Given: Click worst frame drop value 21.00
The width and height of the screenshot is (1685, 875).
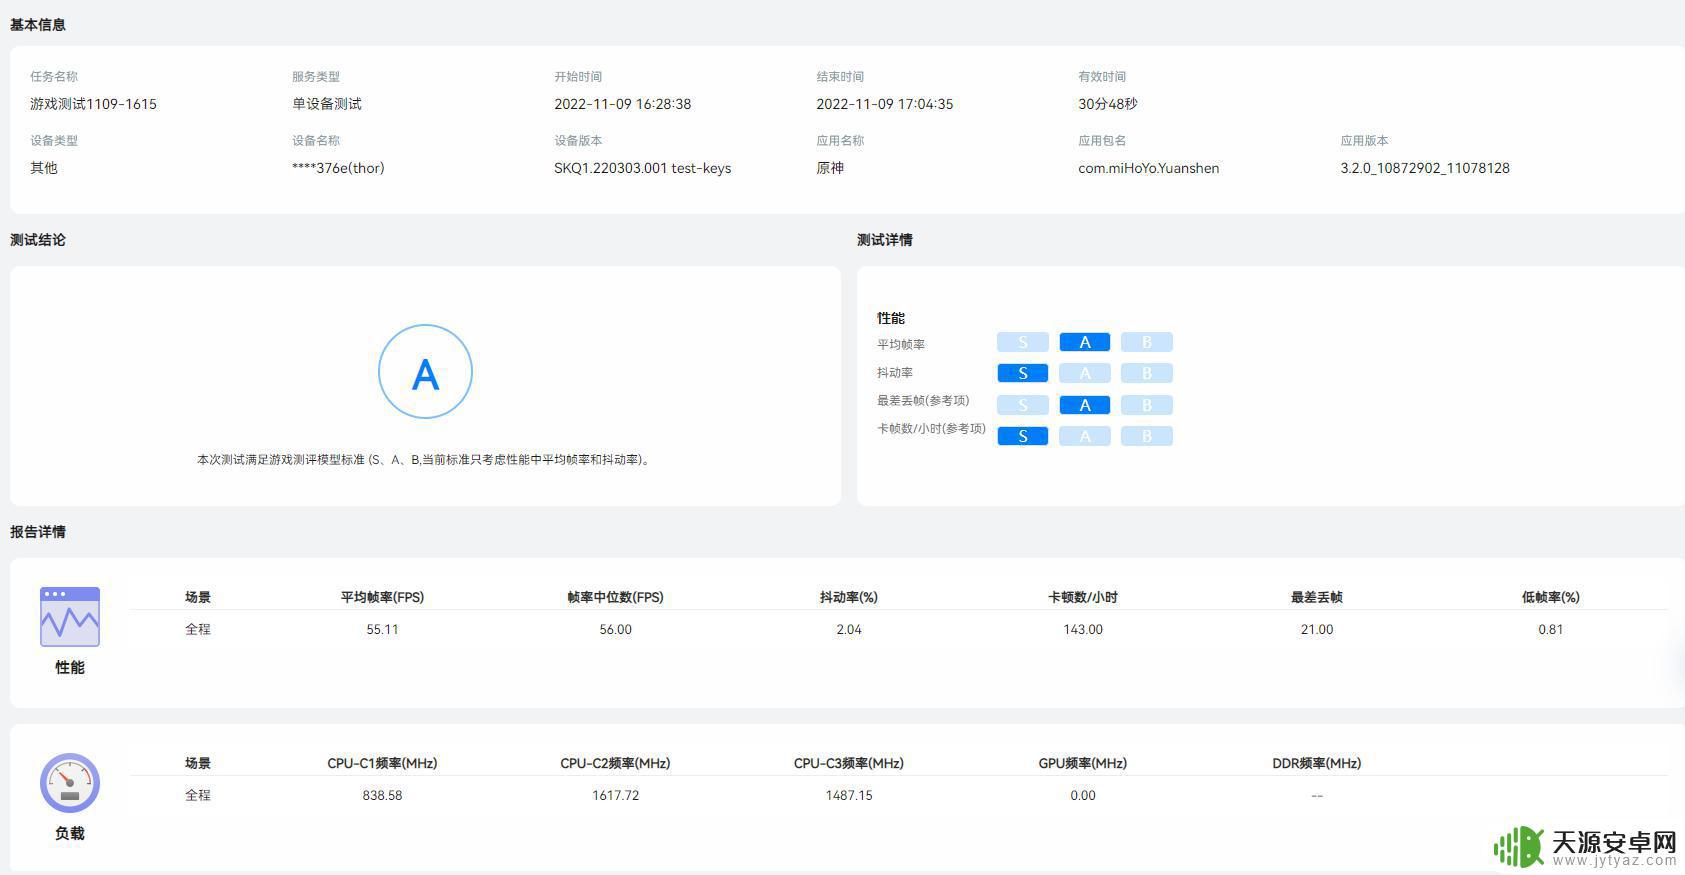Looking at the screenshot, I should [x=1317, y=629].
